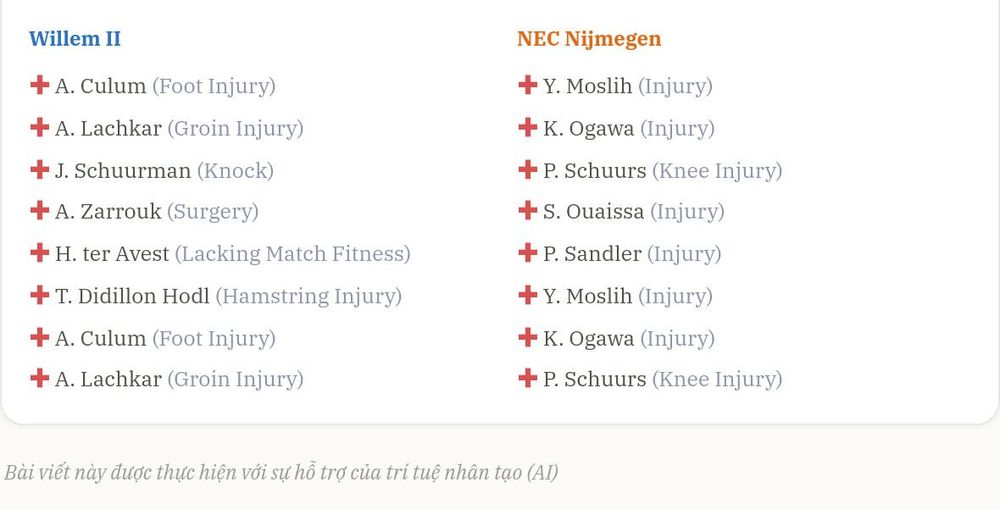
Task: Select the red cross icon next to S. Ouaissa
Action: click(527, 210)
